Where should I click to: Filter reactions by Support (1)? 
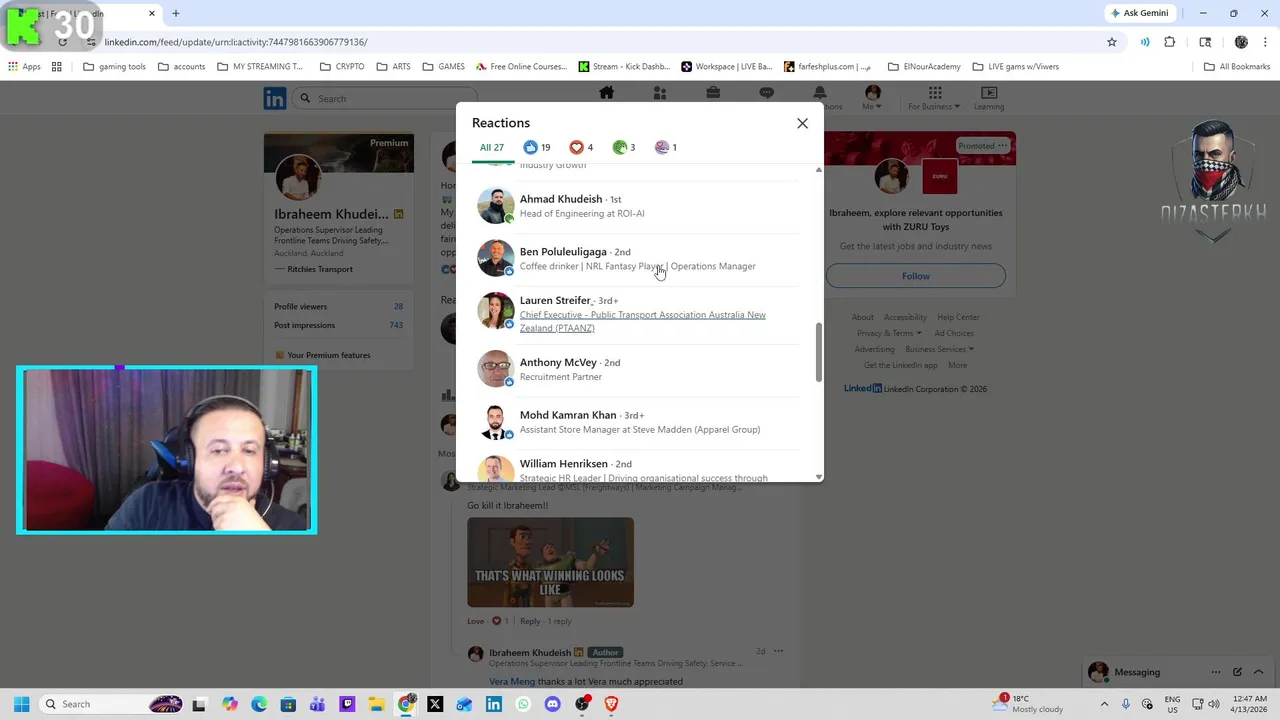pos(666,147)
